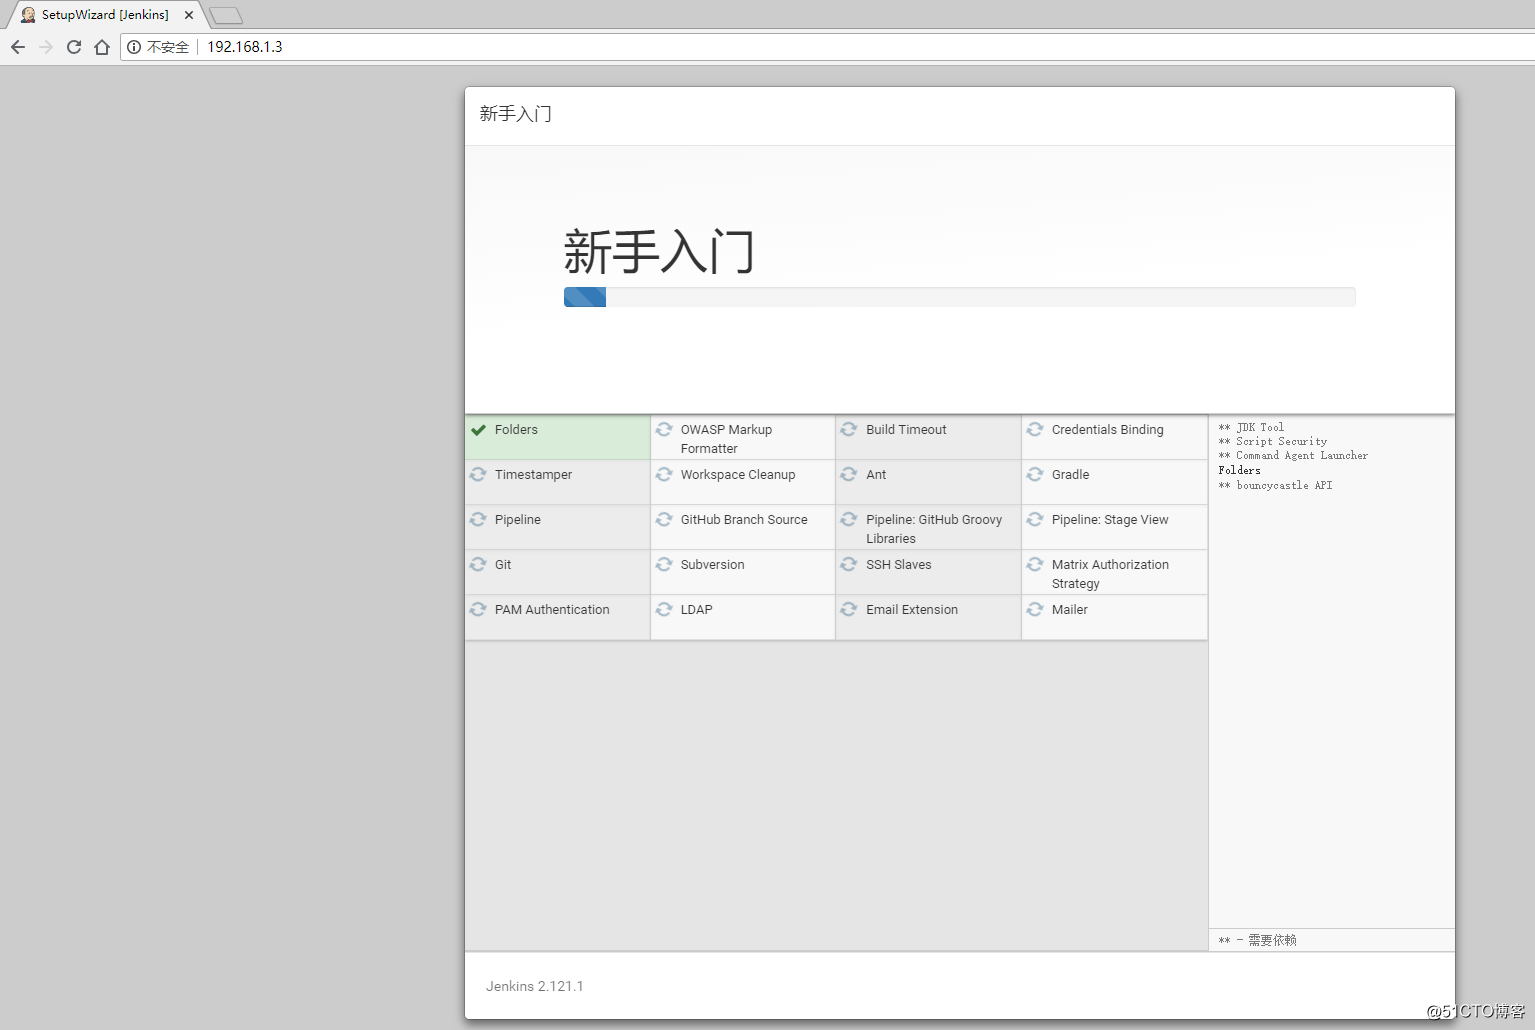Image resolution: width=1535 pixels, height=1030 pixels.
Task: Click the bold Folders log entry
Action: pos(1239,470)
